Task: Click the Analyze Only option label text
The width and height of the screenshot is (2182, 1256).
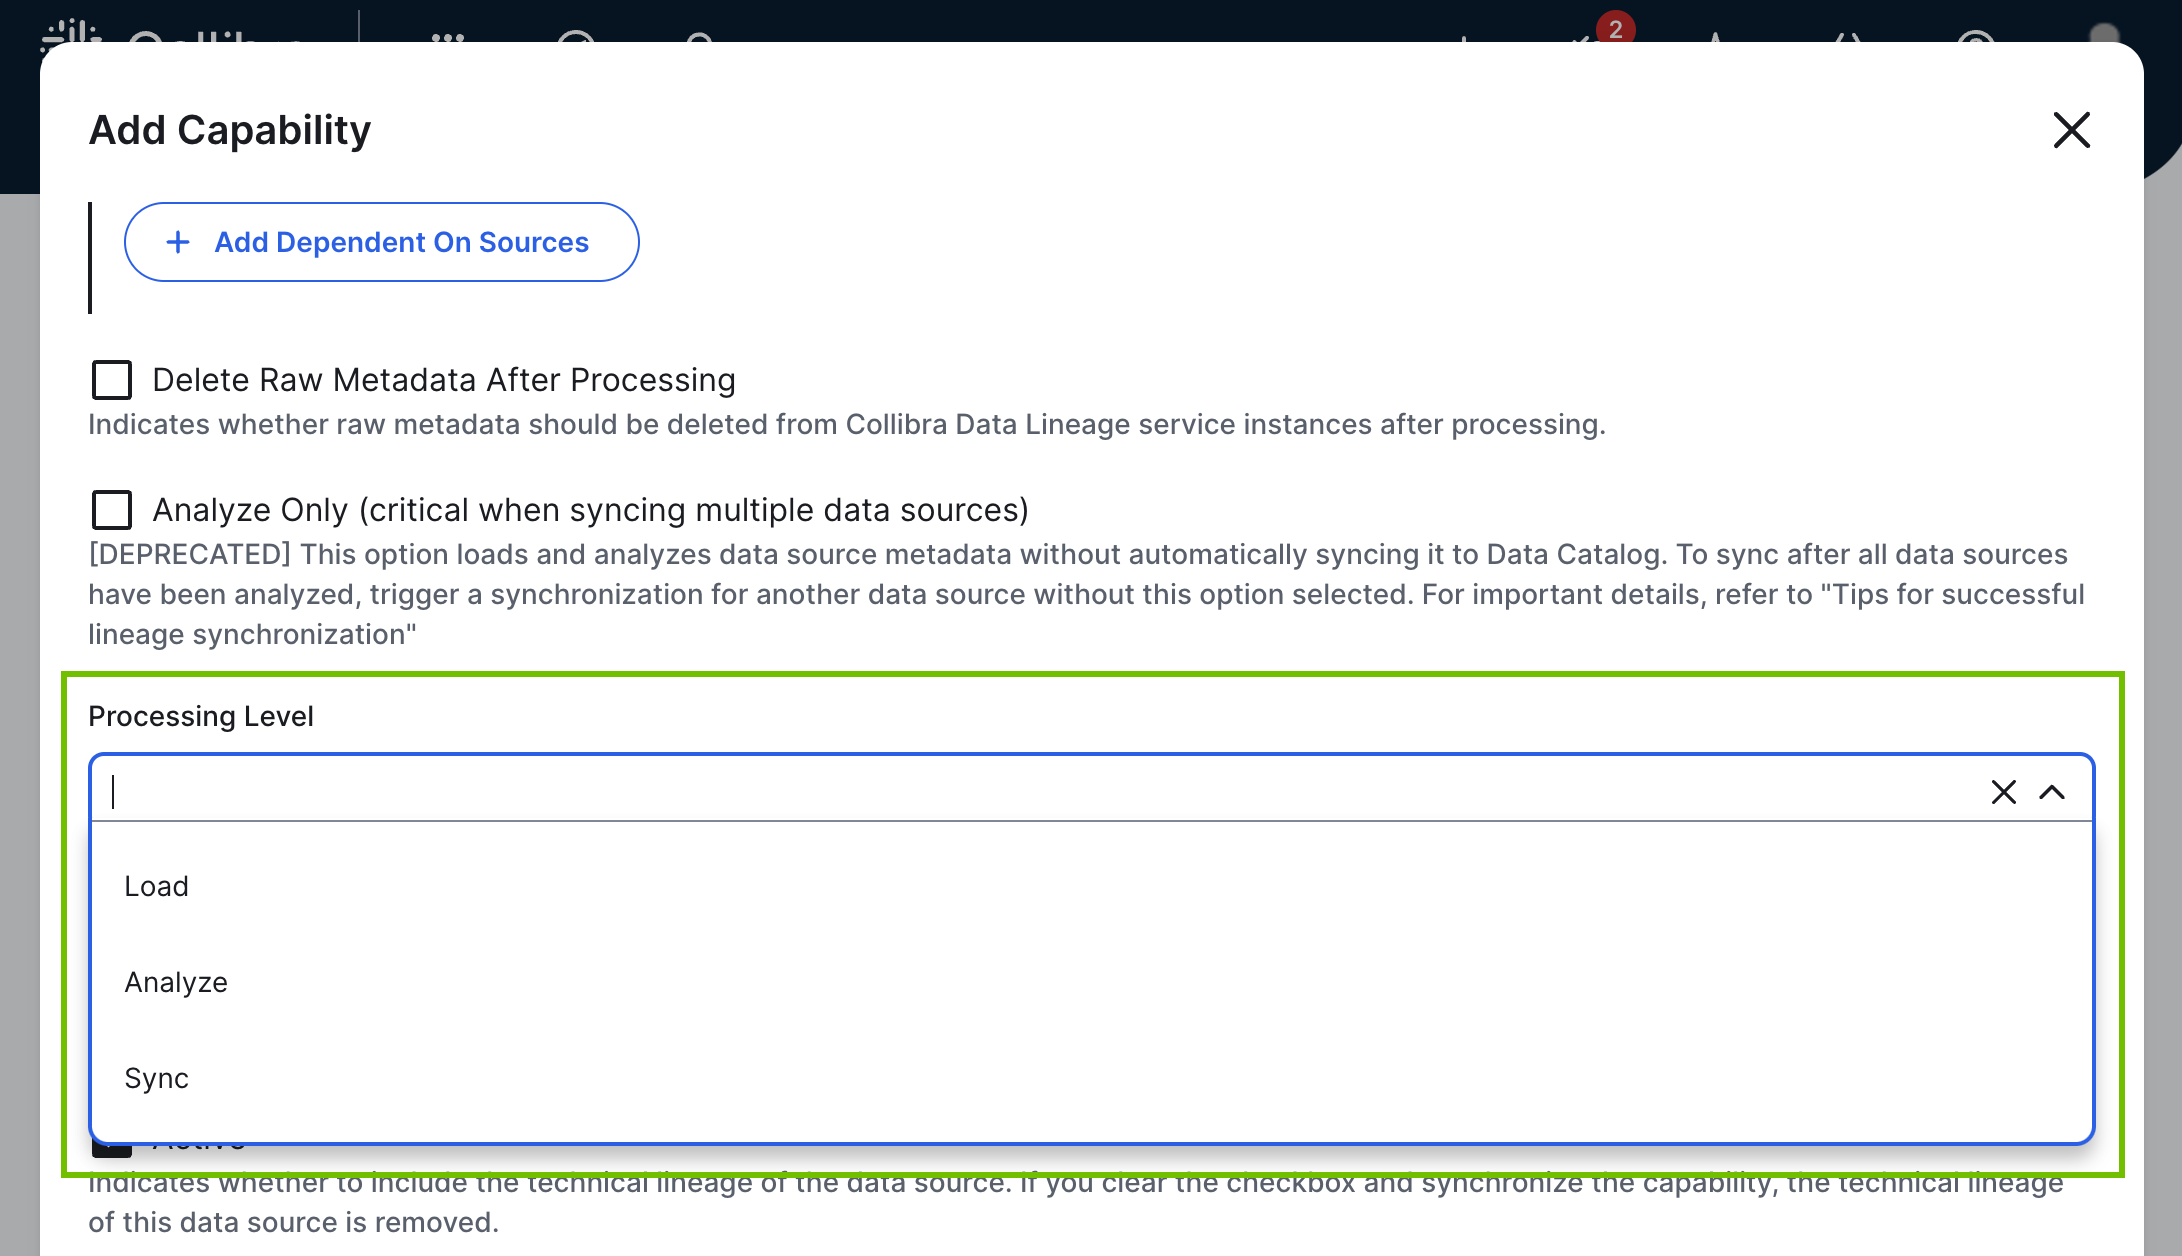Action: tap(590, 510)
